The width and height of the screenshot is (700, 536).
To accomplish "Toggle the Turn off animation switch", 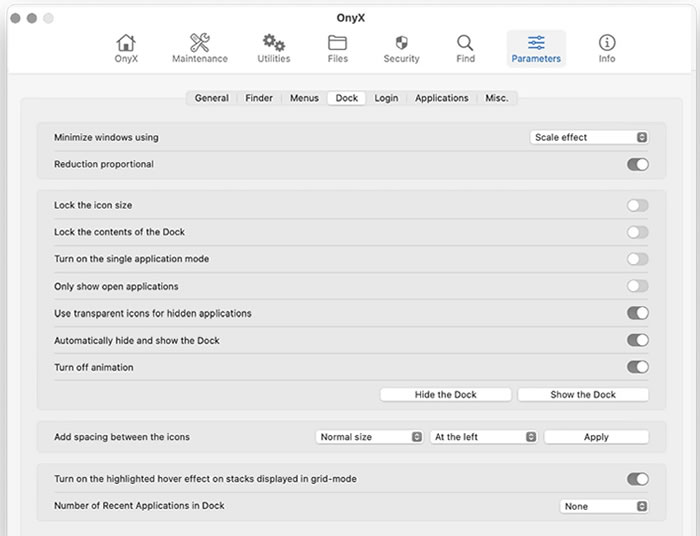I will pos(638,367).
